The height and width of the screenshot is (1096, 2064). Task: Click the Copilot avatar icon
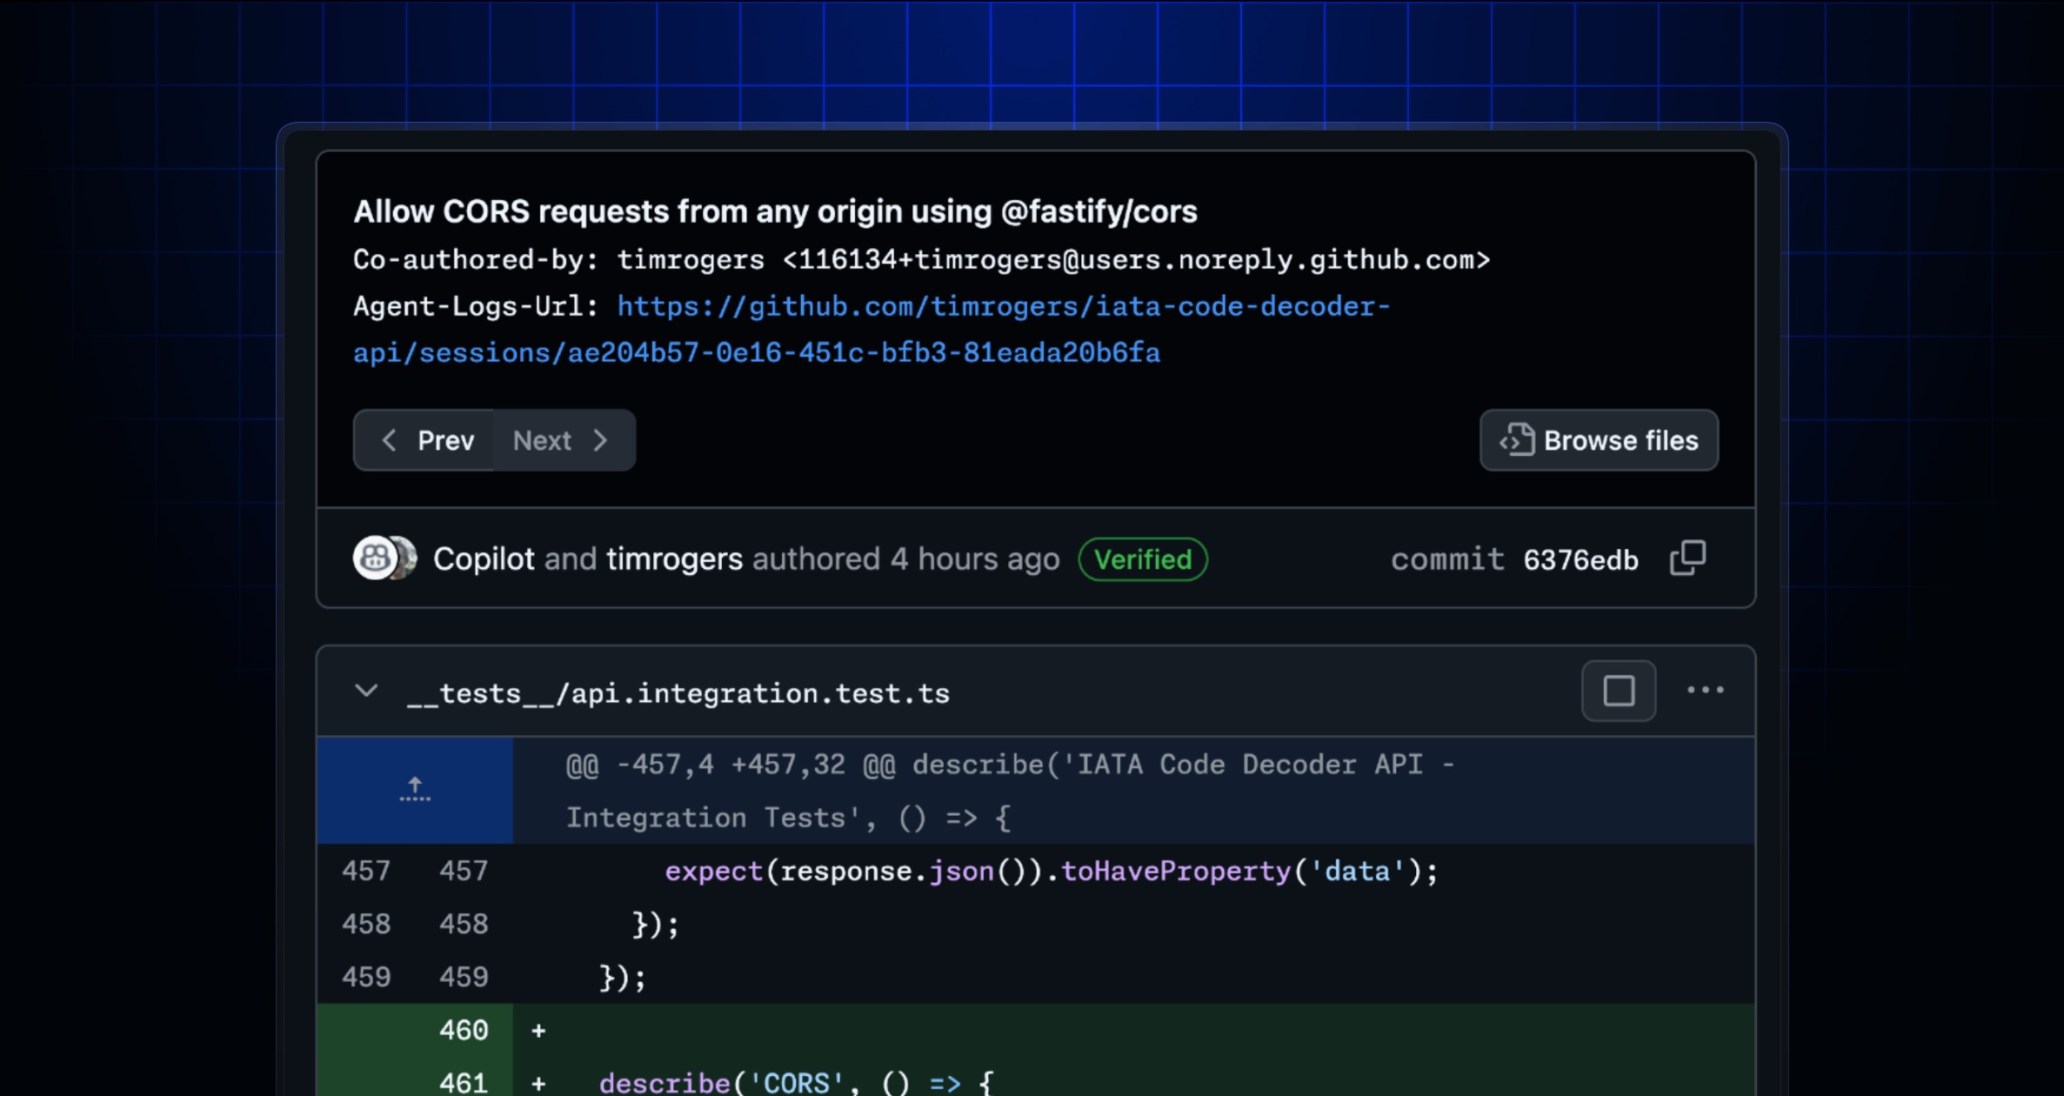[x=374, y=558]
